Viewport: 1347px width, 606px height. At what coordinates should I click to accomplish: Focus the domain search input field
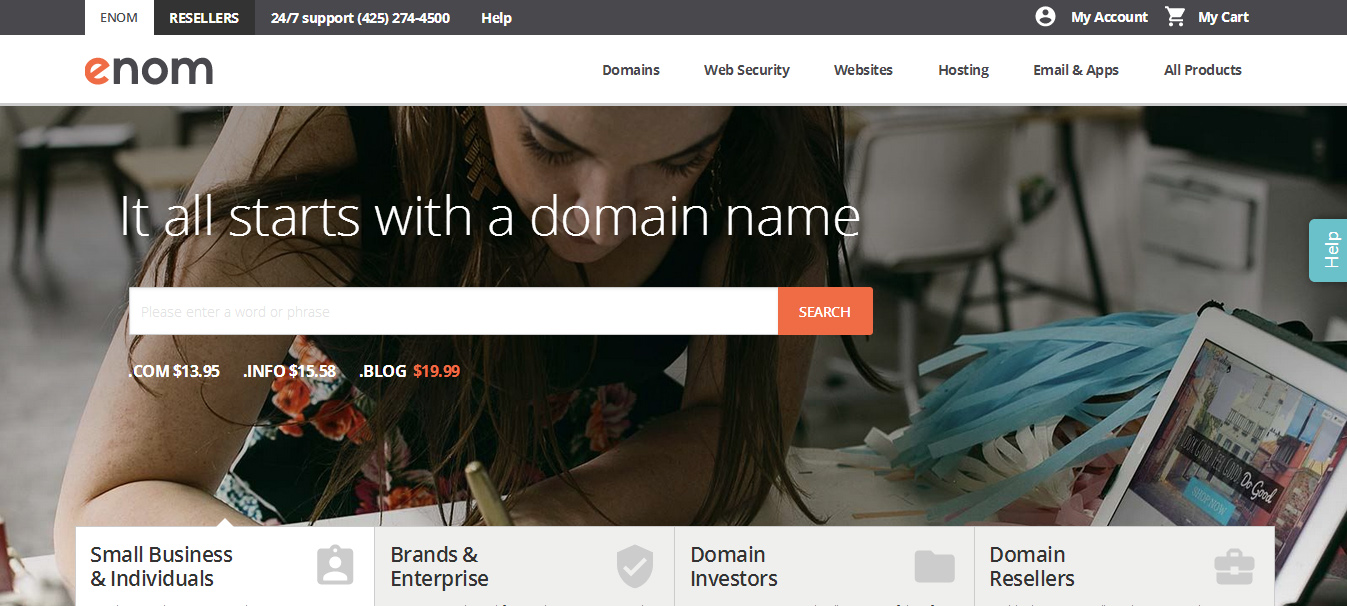[x=454, y=311]
